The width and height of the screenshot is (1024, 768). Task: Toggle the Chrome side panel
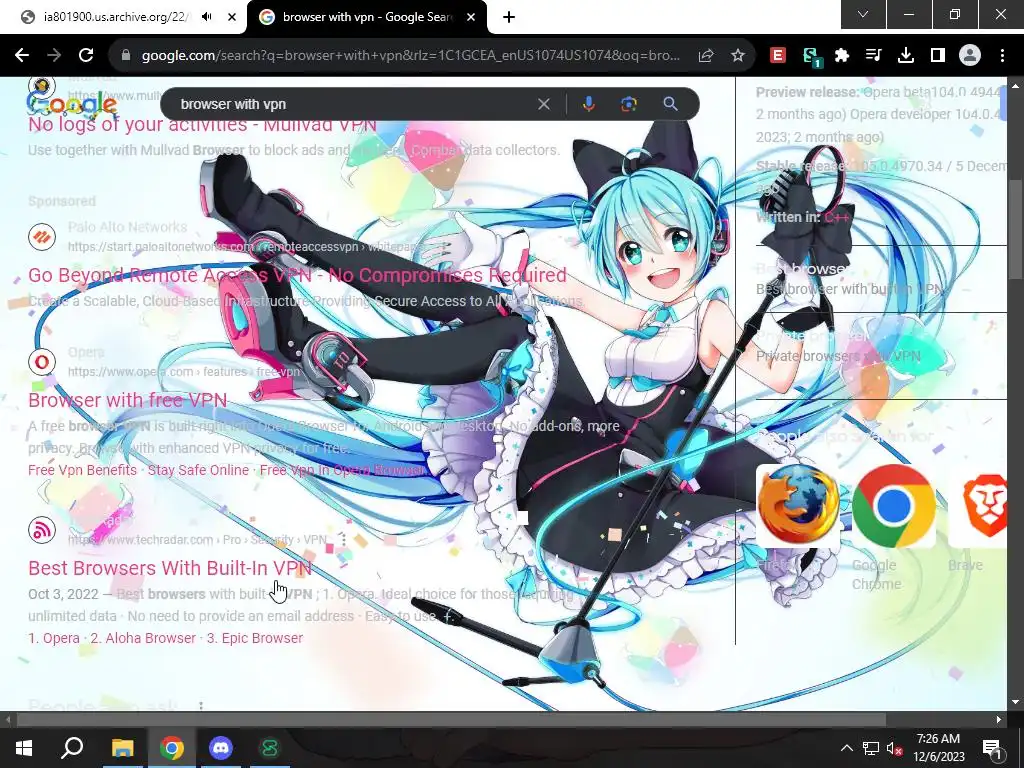click(938, 56)
